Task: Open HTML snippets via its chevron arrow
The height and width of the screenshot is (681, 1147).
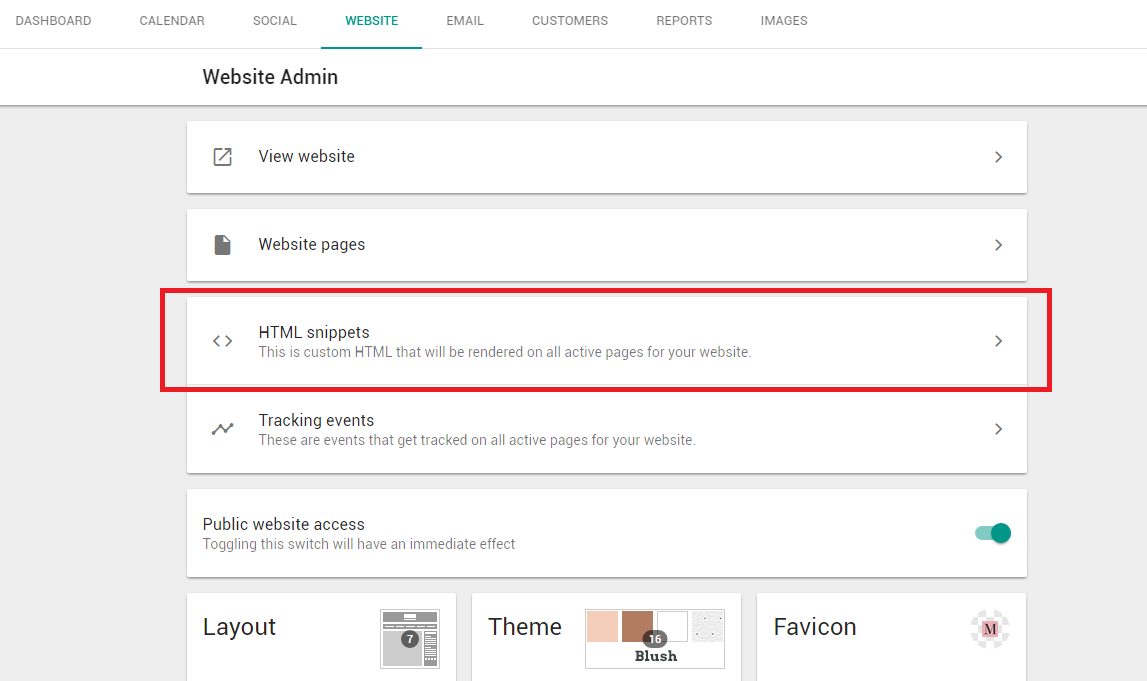Action: [998, 340]
